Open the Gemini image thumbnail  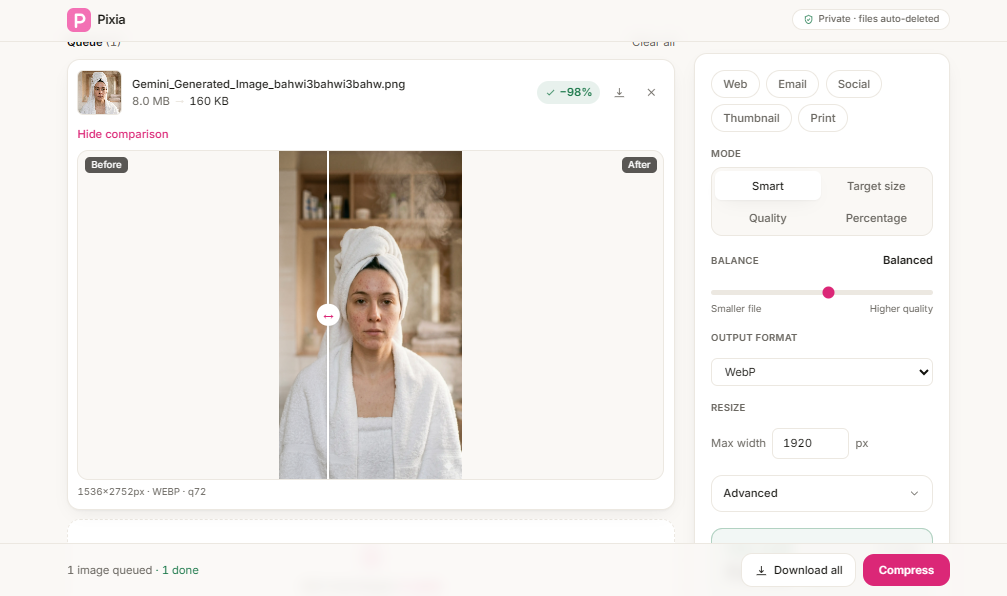coord(100,92)
